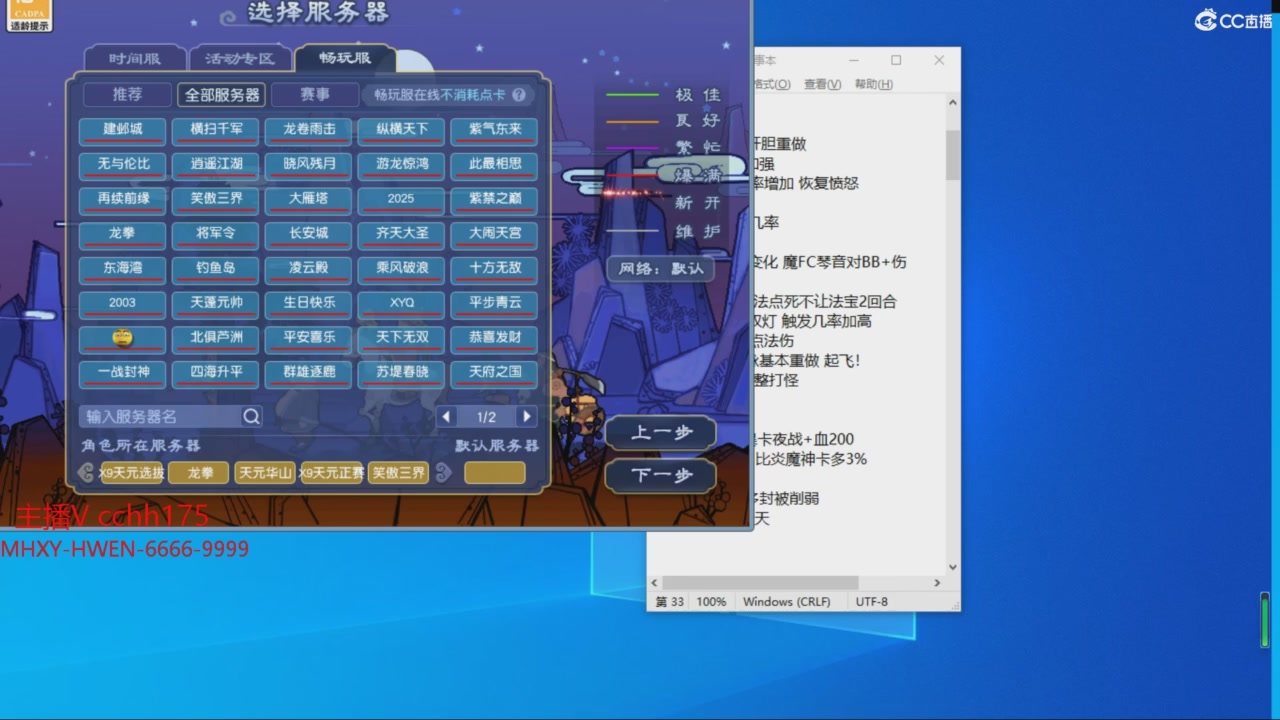The image size is (1280, 720).
Task: Click the search magnifier icon
Action: coord(252,416)
